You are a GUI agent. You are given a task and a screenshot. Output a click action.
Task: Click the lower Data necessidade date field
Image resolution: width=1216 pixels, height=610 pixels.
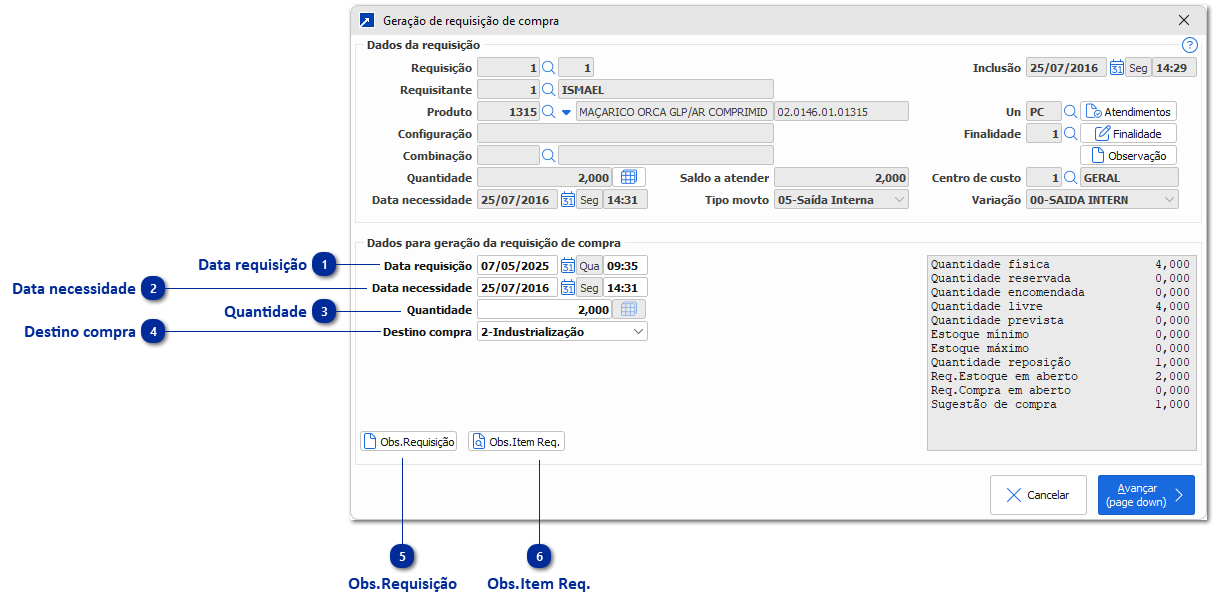pos(518,288)
